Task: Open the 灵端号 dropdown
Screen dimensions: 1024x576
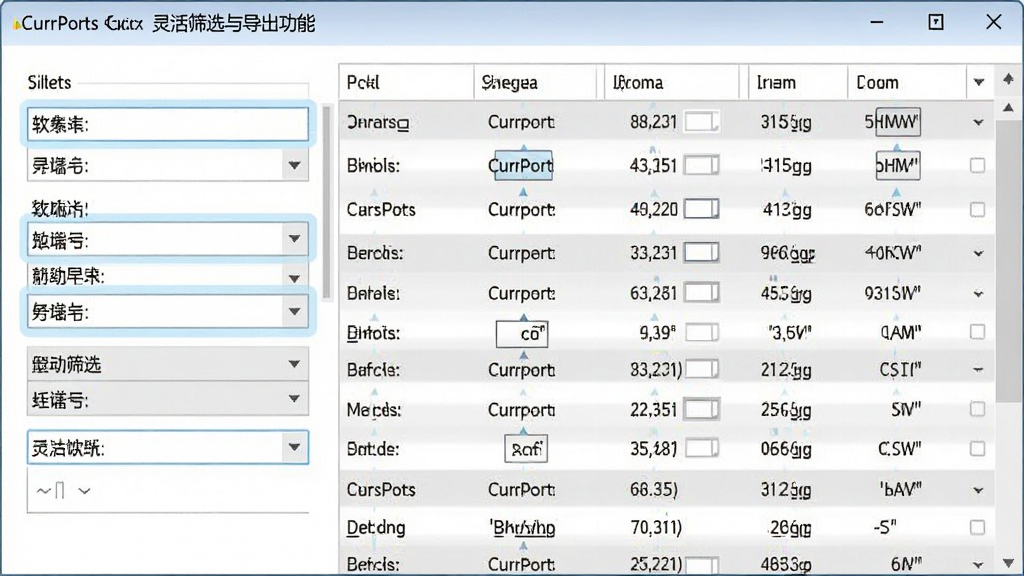Action: click(295, 165)
